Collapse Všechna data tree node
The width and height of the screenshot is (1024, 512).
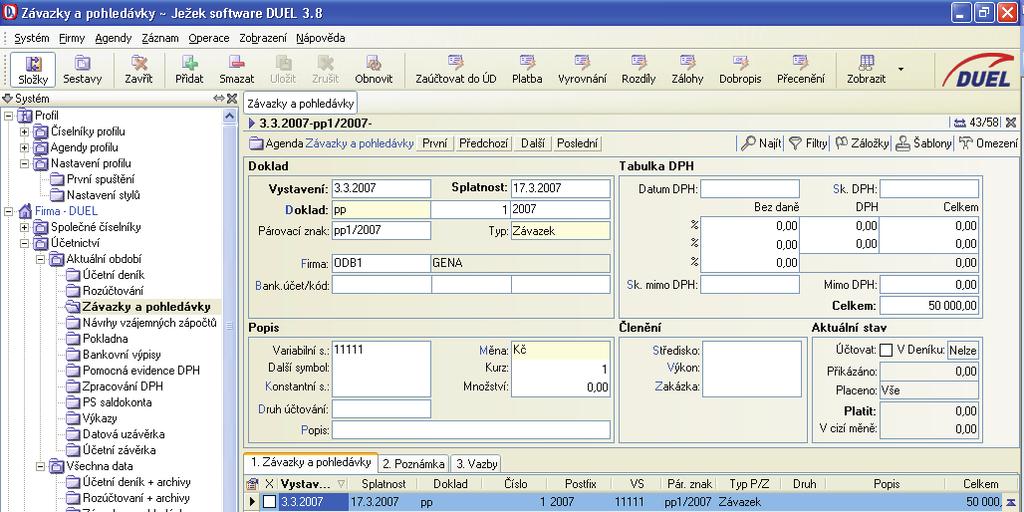click(40, 466)
